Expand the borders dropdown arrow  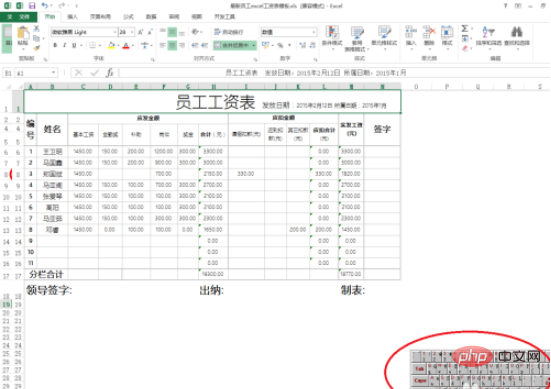pos(100,45)
